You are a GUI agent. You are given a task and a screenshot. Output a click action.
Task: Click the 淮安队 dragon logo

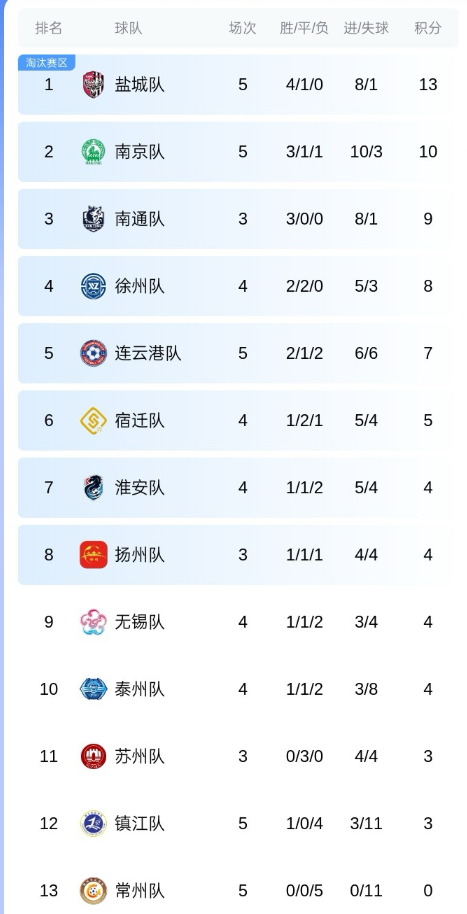[x=93, y=487]
